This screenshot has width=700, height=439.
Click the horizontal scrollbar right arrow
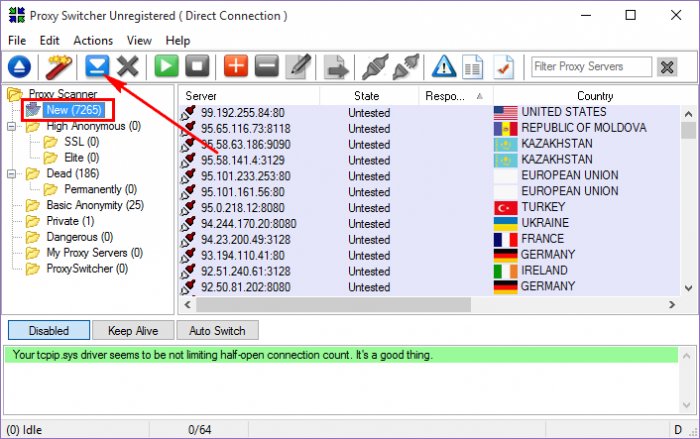click(671, 305)
